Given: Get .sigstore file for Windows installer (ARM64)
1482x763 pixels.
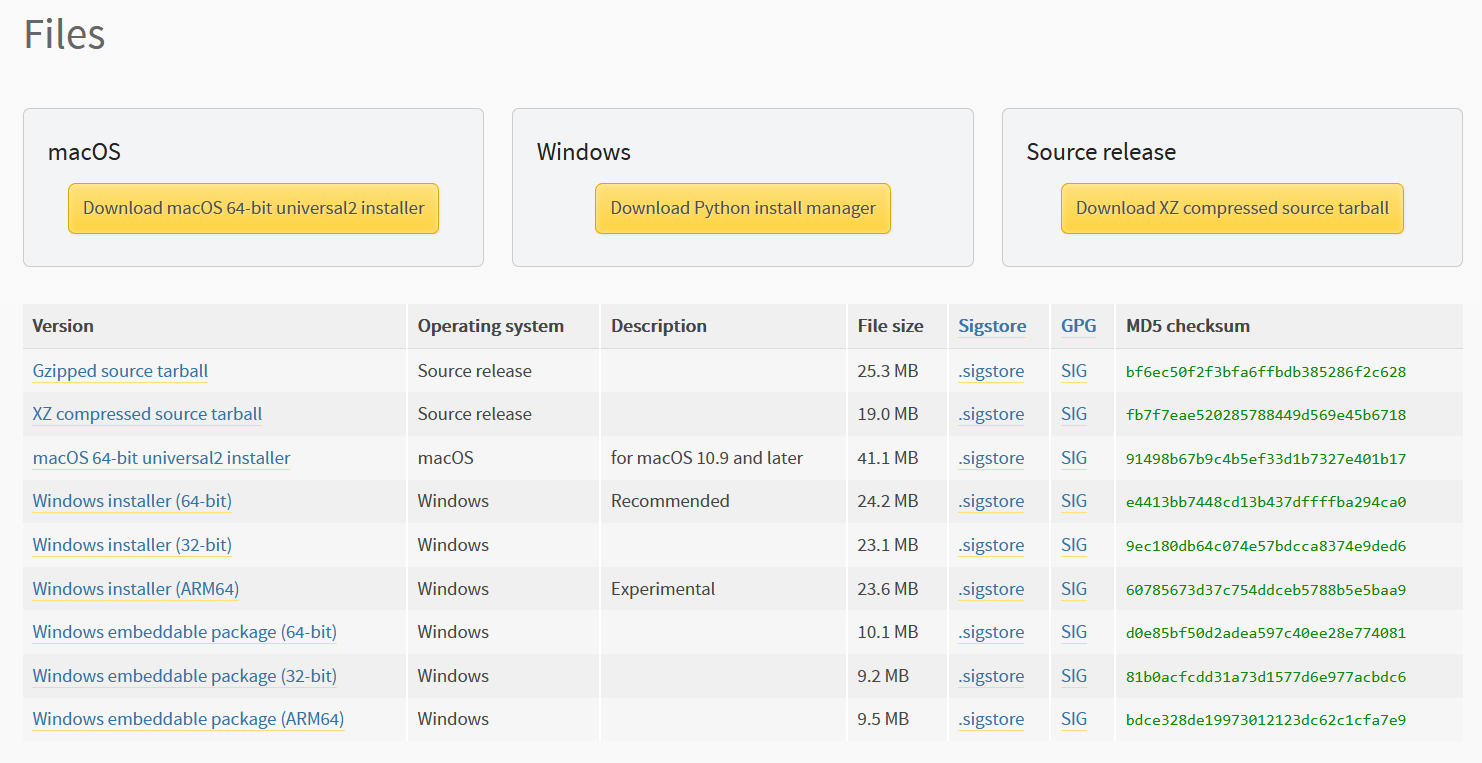Looking at the screenshot, I should pyautogui.click(x=991, y=589).
